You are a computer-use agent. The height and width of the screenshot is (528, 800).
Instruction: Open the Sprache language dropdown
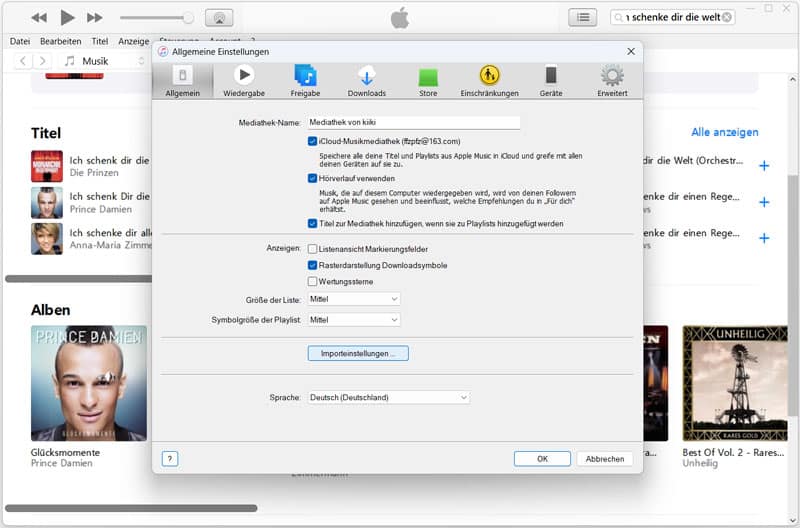[x=388, y=398]
